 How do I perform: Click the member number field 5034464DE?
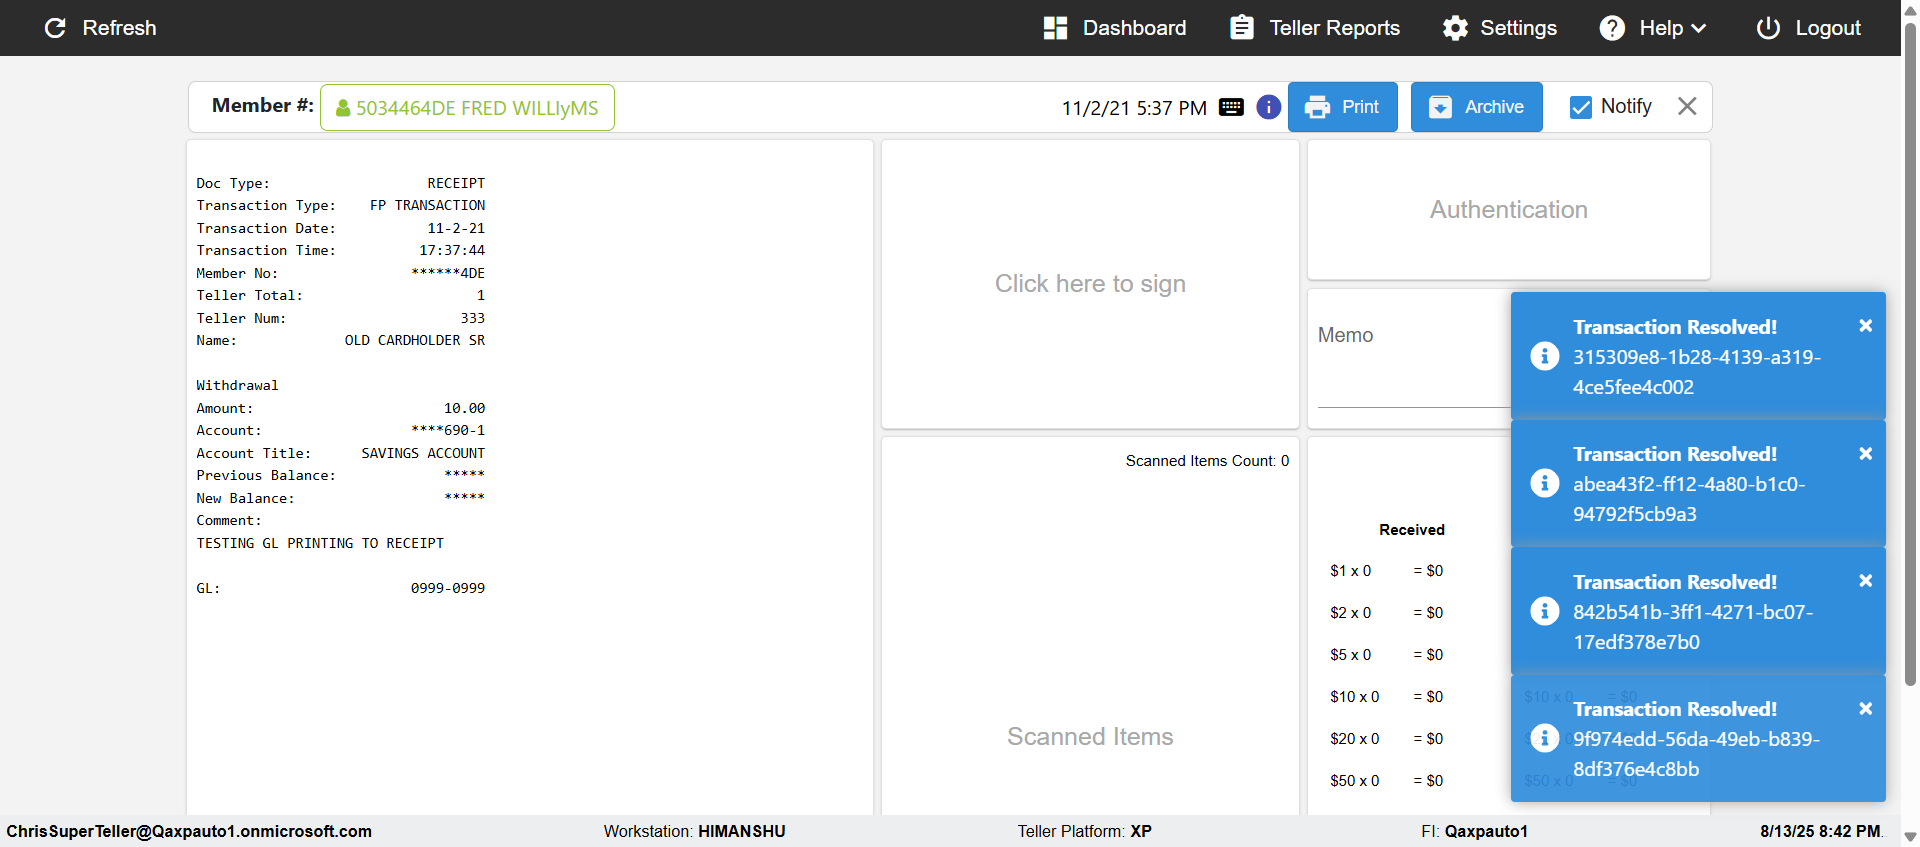click(467, 108)
